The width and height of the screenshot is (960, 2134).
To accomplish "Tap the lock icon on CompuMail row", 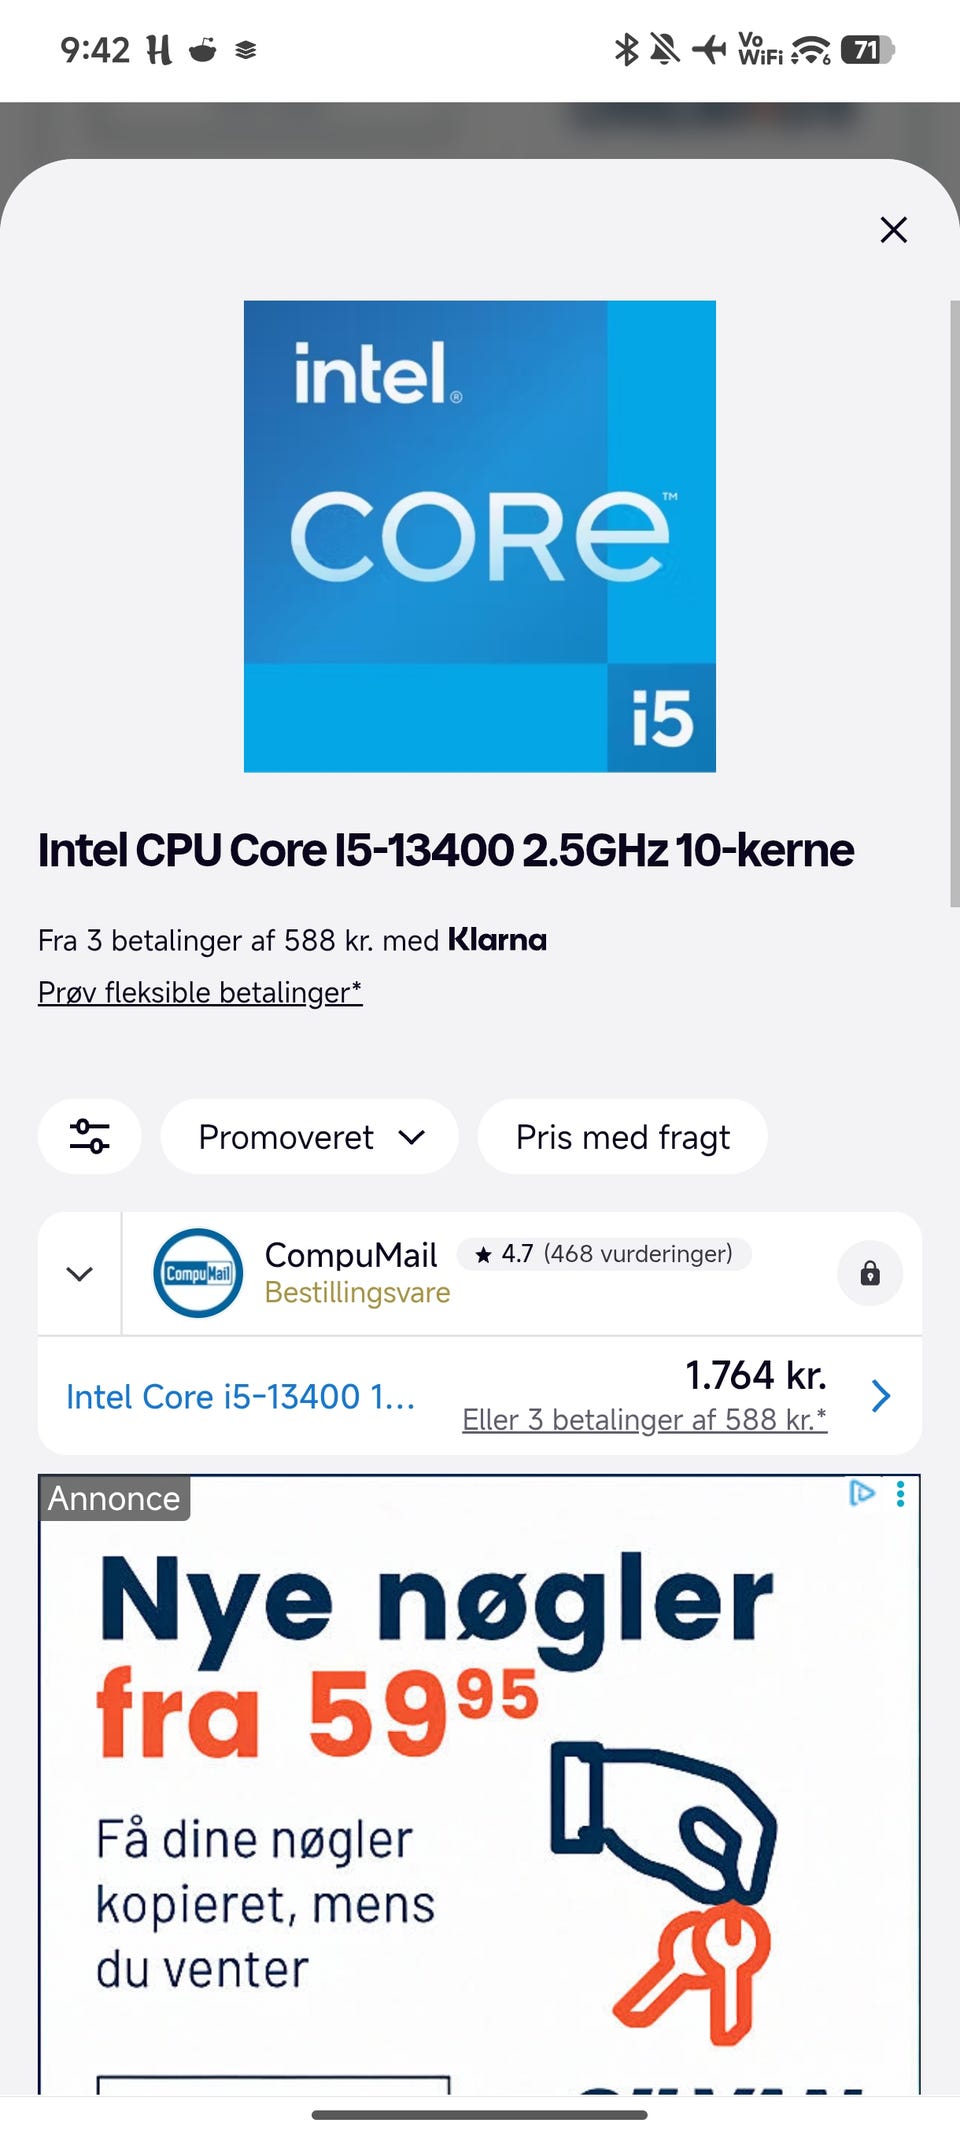I will pyautogui.click(x=870, y=1273).
